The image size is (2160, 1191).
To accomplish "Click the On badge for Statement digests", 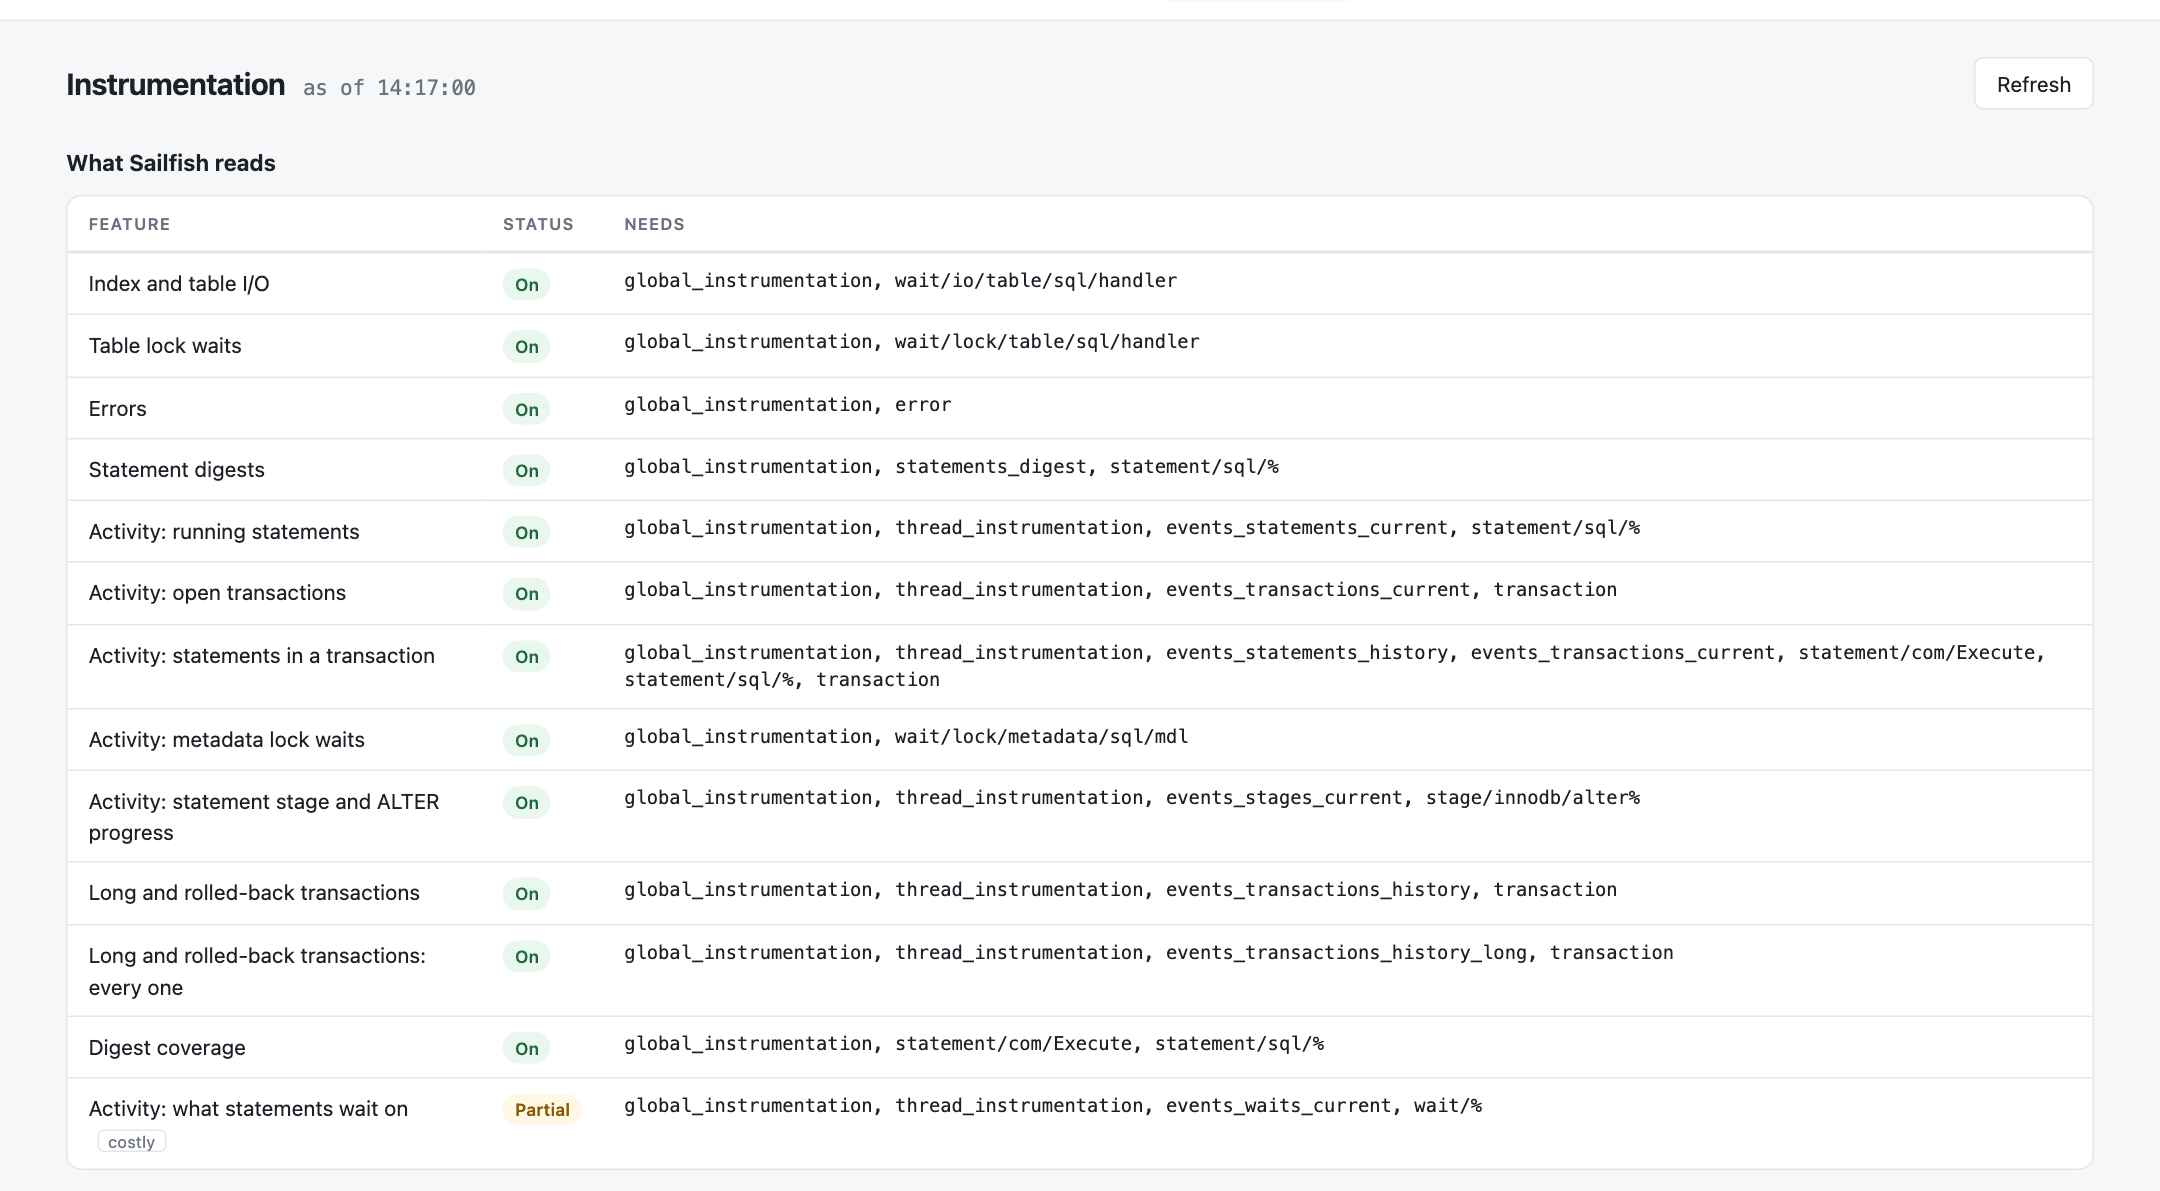I will (x=527, y=471).
